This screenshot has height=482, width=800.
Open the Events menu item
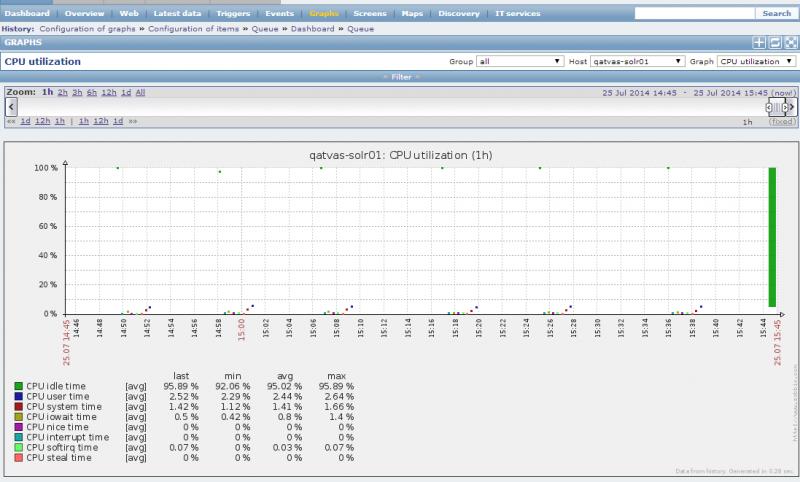point(279,13)
